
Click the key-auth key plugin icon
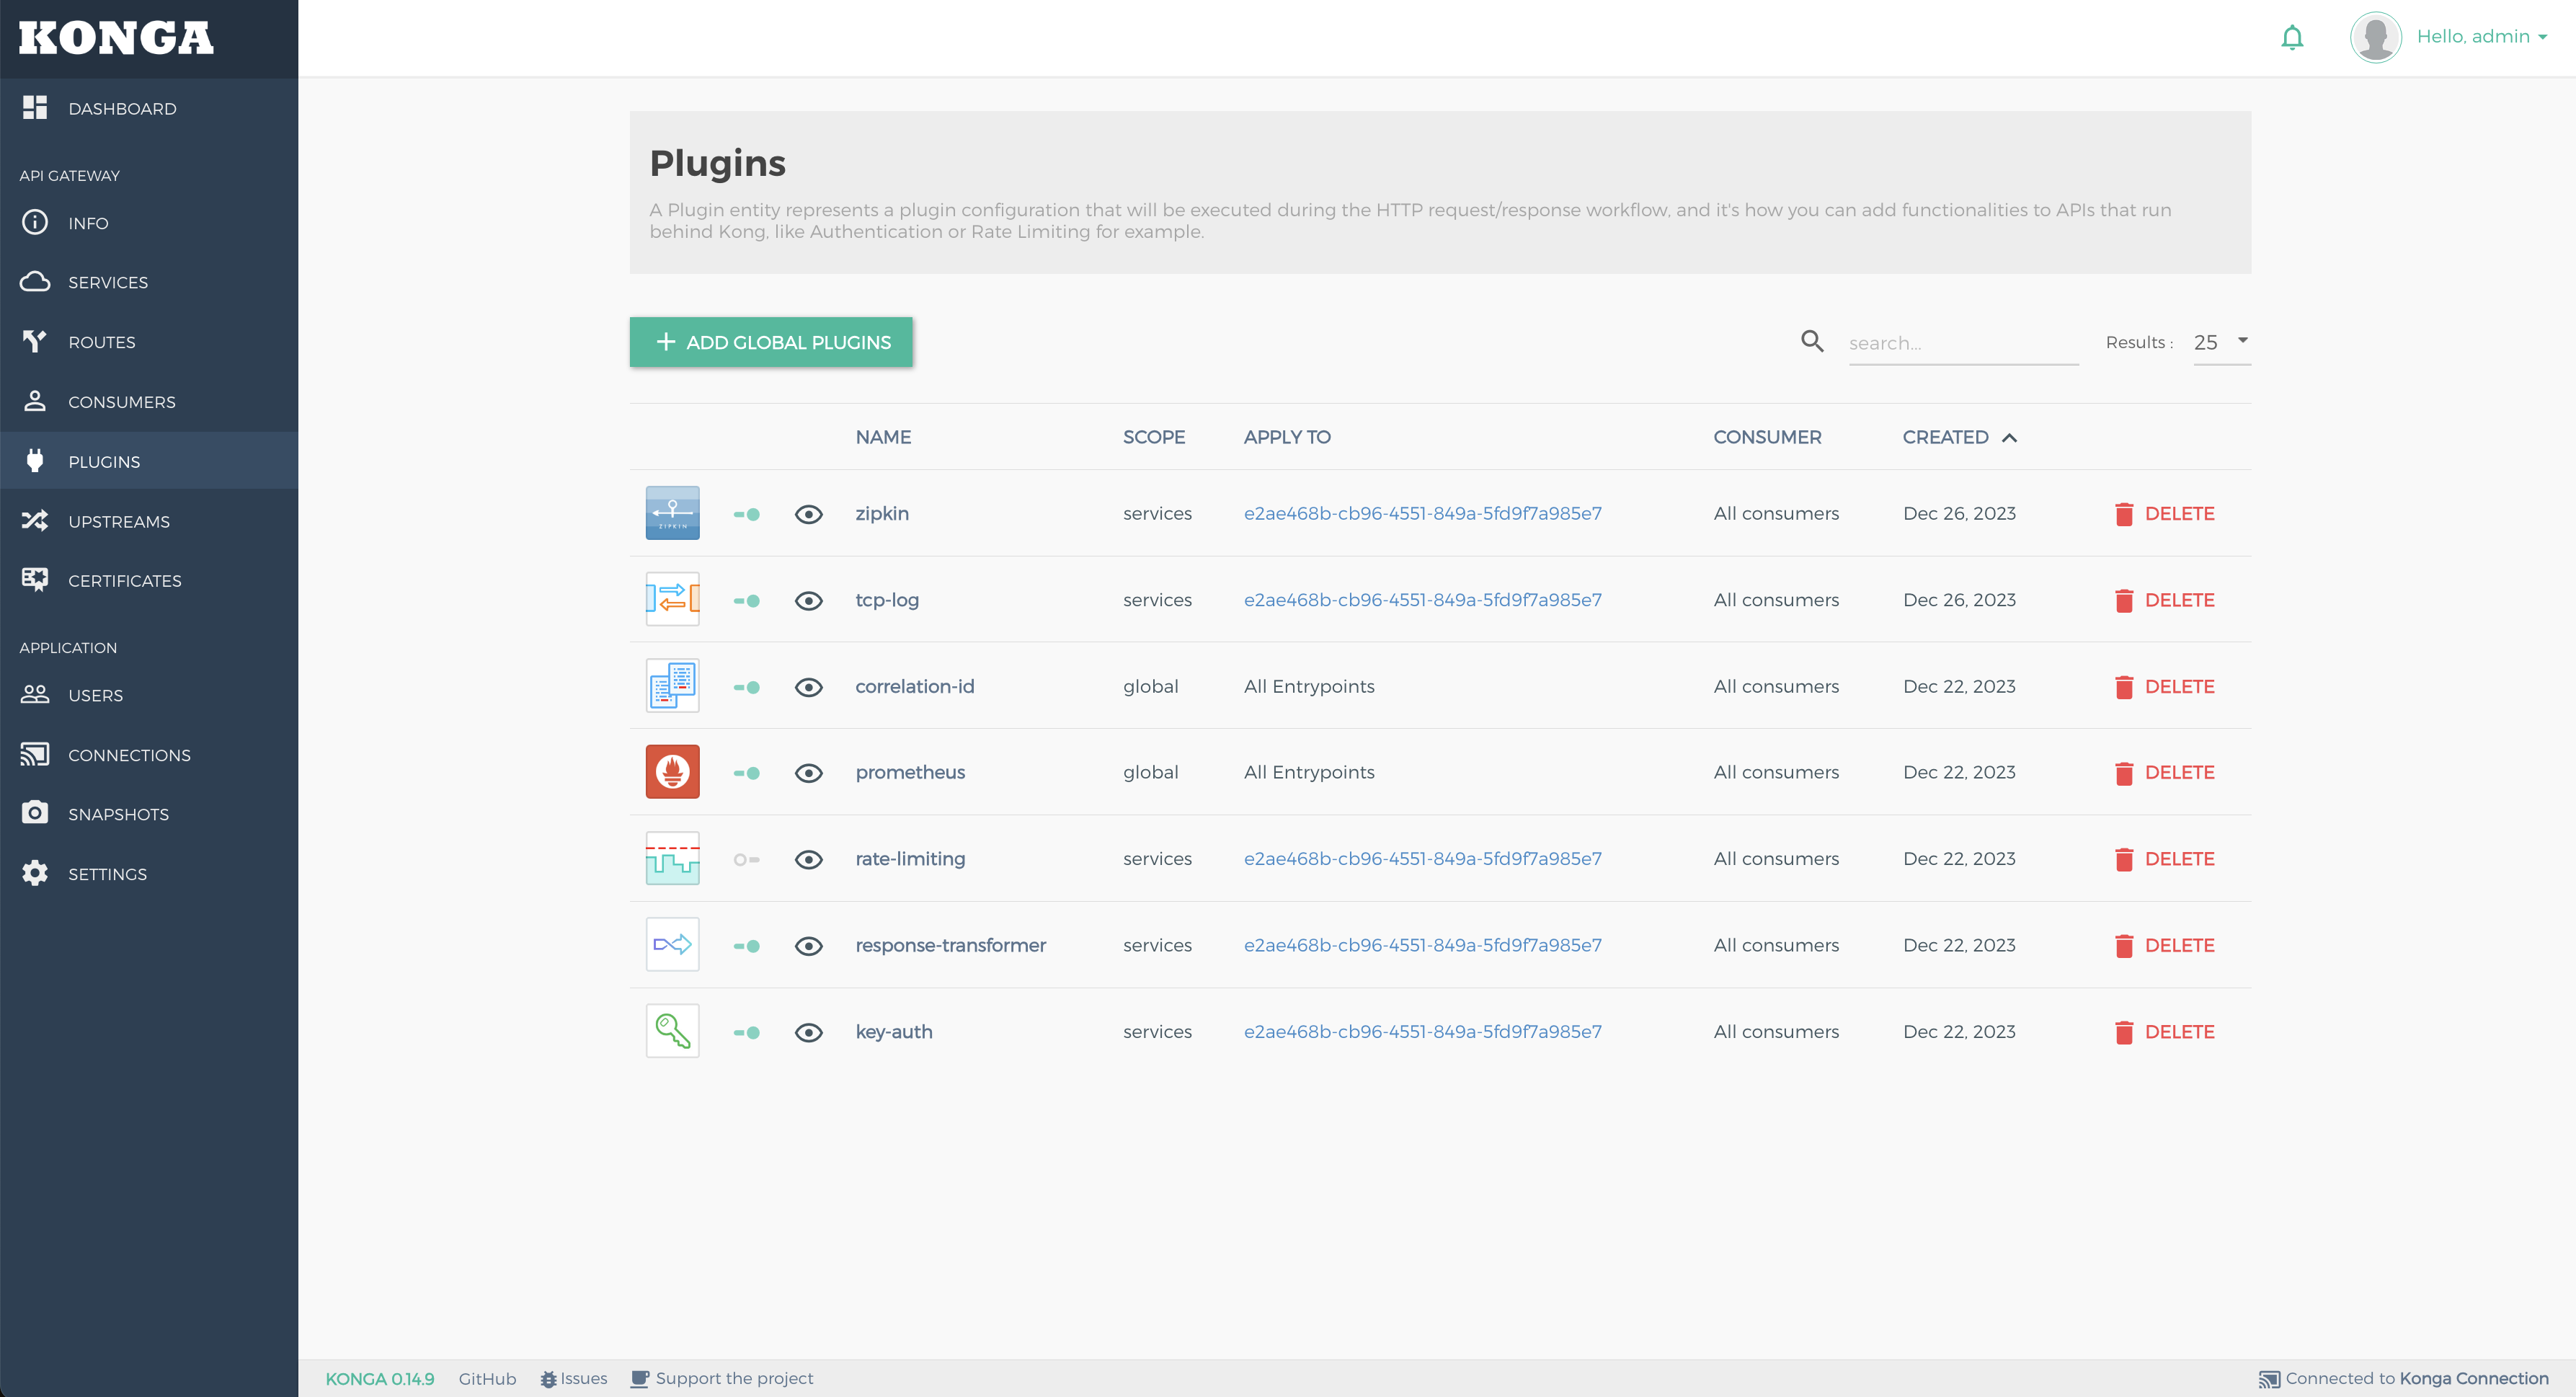(x=672, y=1031)
